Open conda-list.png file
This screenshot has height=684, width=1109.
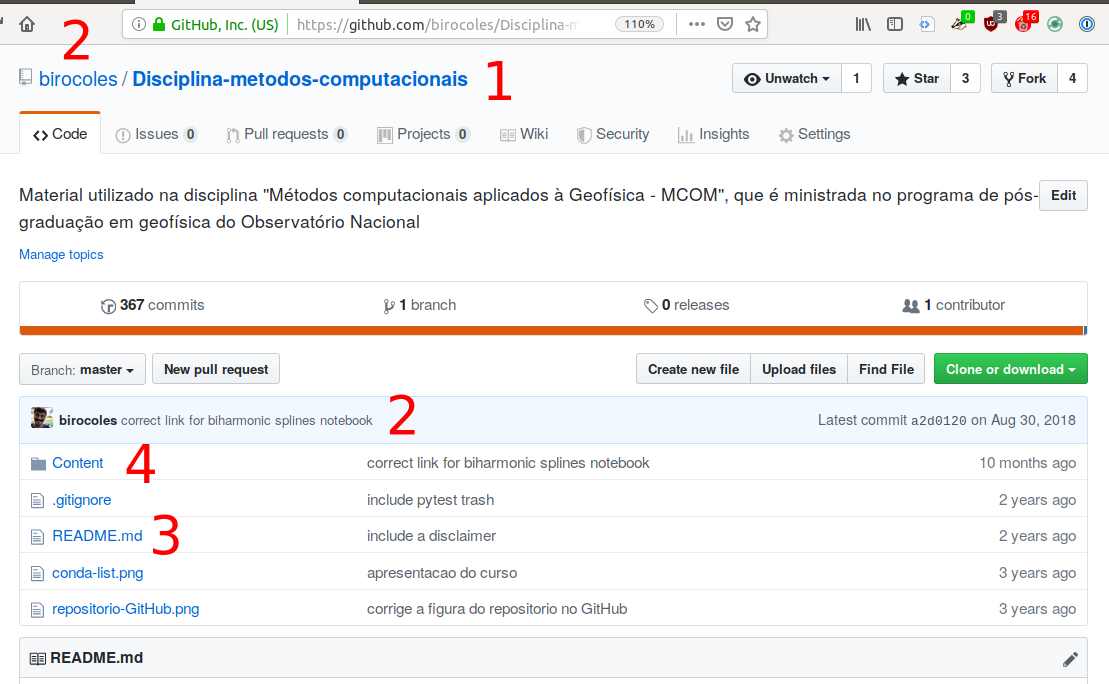98,573
